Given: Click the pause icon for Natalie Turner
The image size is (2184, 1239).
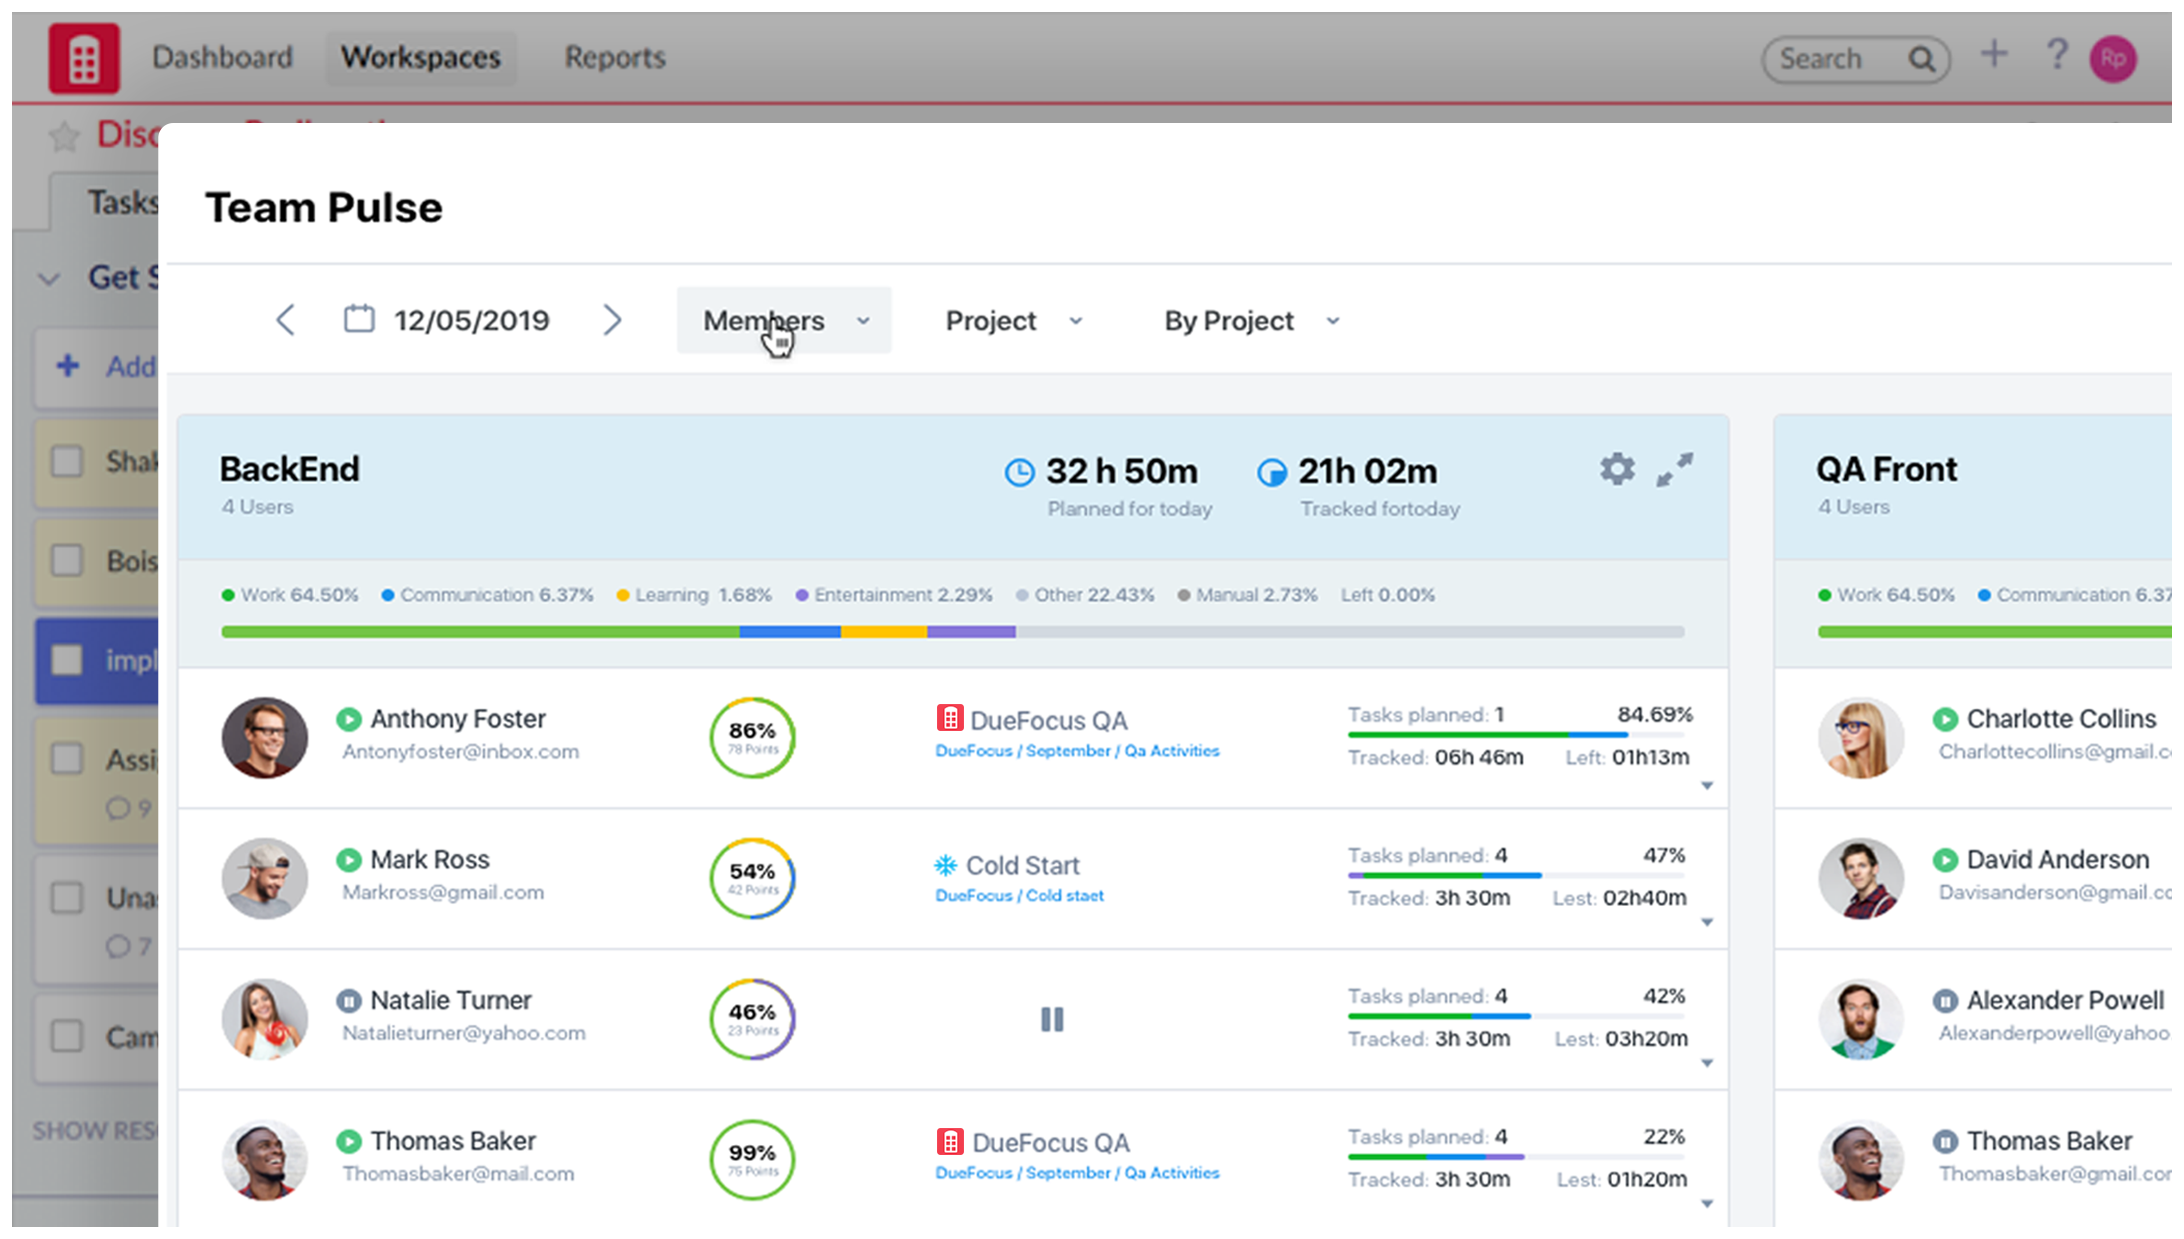Looking at the screenshot, I should 1052,1019.
